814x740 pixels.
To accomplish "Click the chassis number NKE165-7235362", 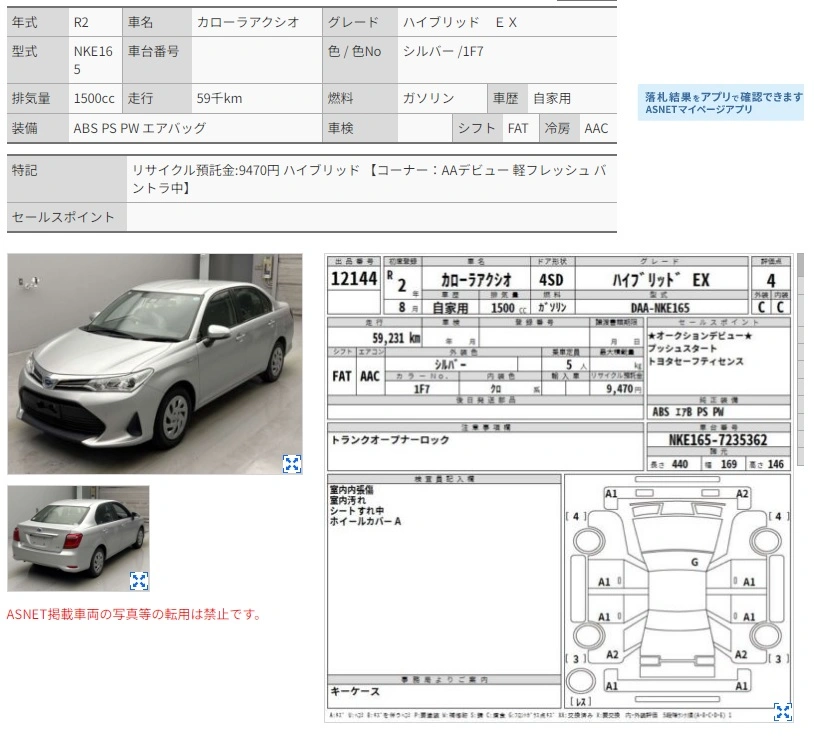I will click(x=718, y=440).
